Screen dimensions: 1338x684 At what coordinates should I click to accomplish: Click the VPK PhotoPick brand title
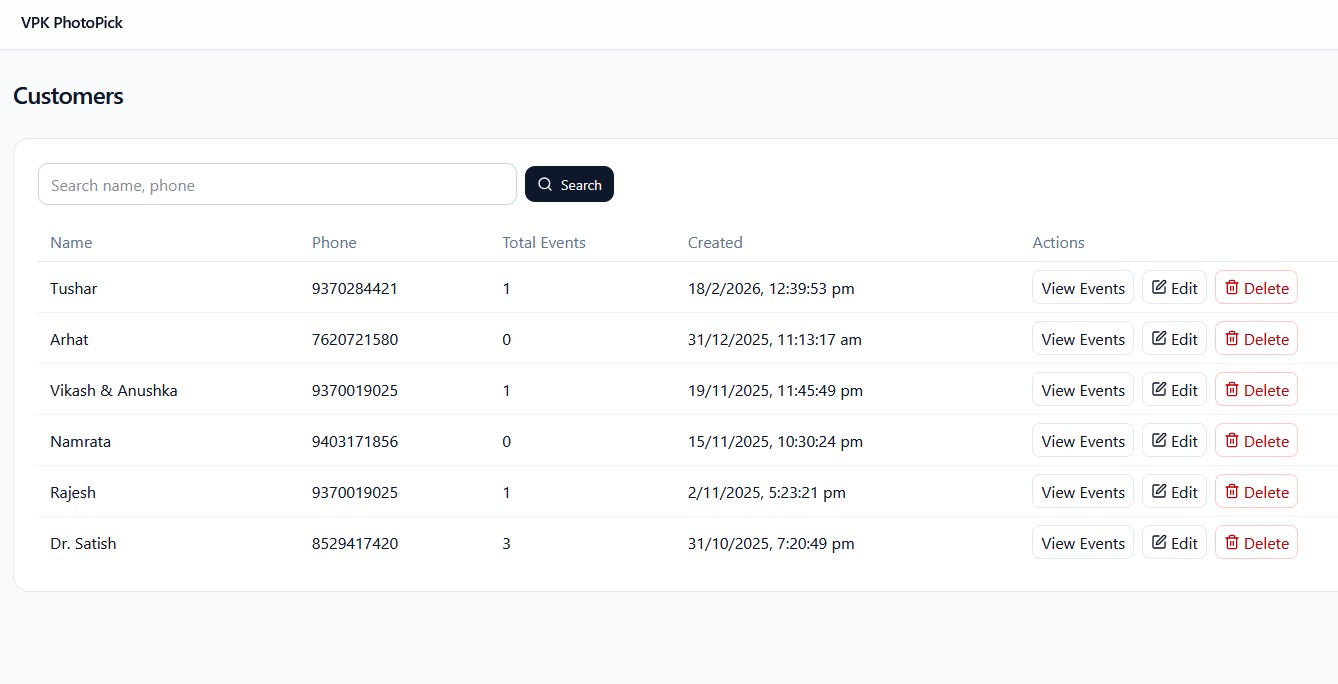point(72,22)
